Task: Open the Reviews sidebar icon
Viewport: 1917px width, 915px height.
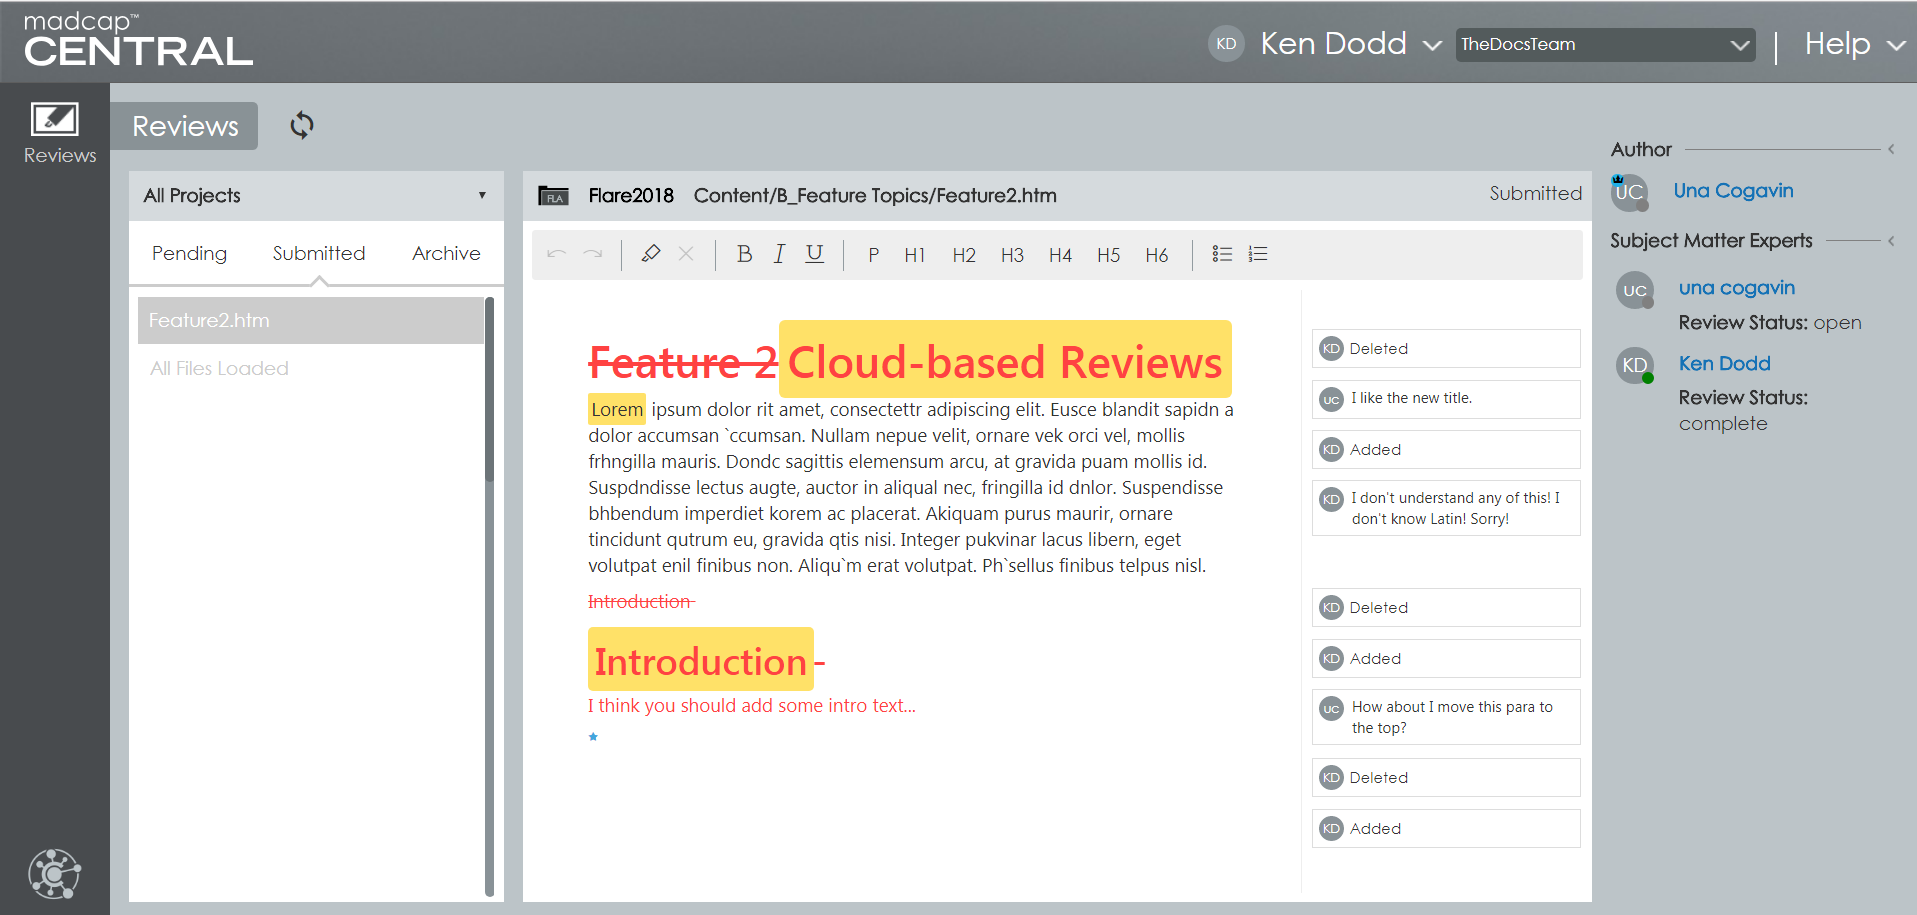Action: [56, 132]
